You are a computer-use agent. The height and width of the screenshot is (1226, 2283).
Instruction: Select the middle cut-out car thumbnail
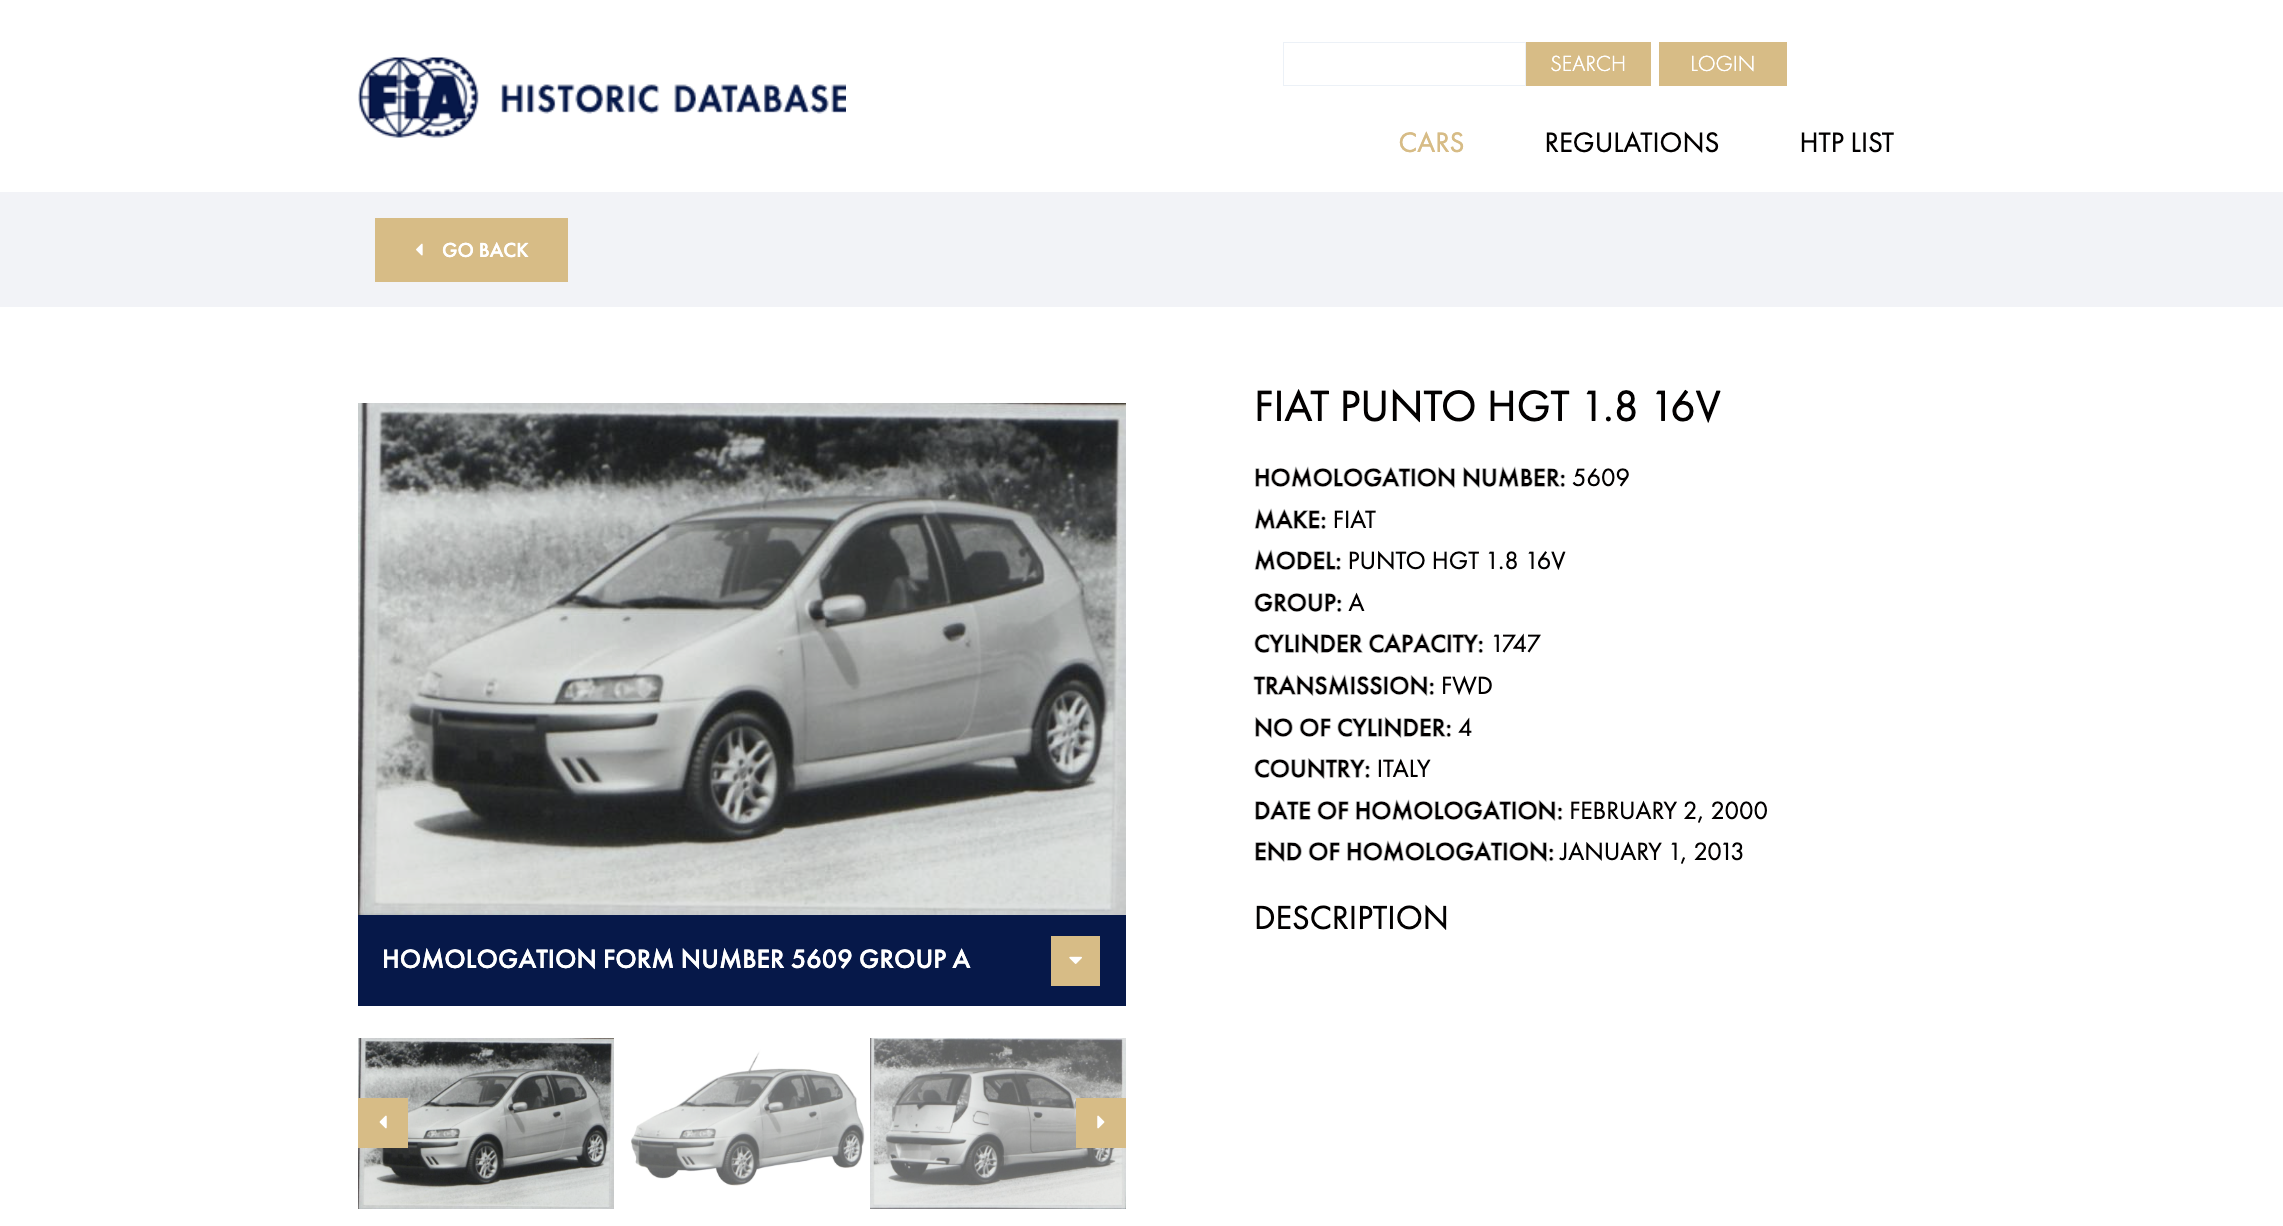click(742, 1123)
